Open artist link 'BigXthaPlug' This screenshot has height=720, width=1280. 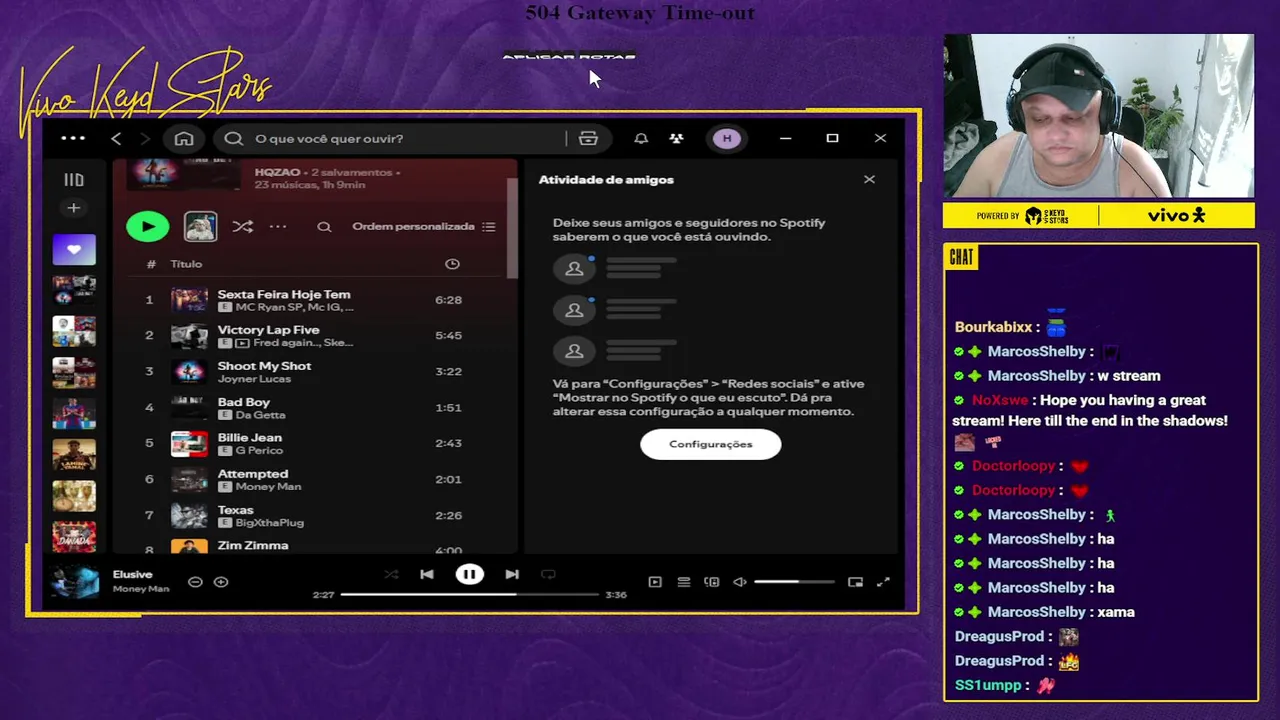[x=269, y=523]
